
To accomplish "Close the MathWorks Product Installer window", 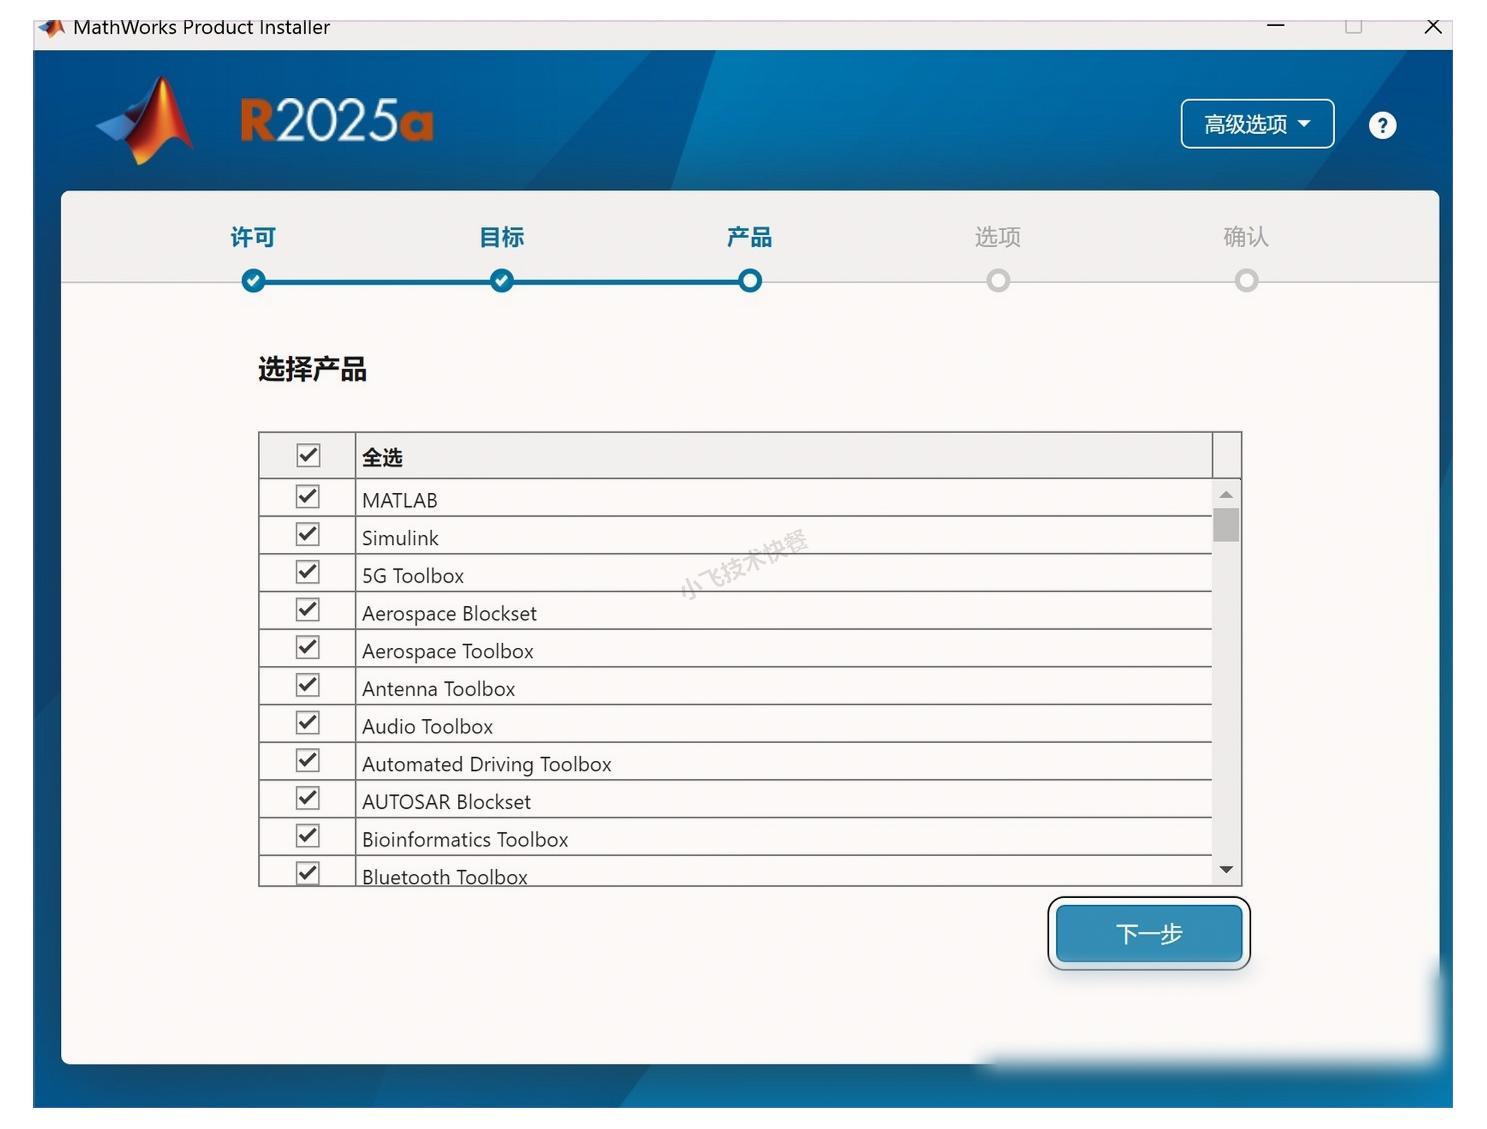I will point(1433,26).
